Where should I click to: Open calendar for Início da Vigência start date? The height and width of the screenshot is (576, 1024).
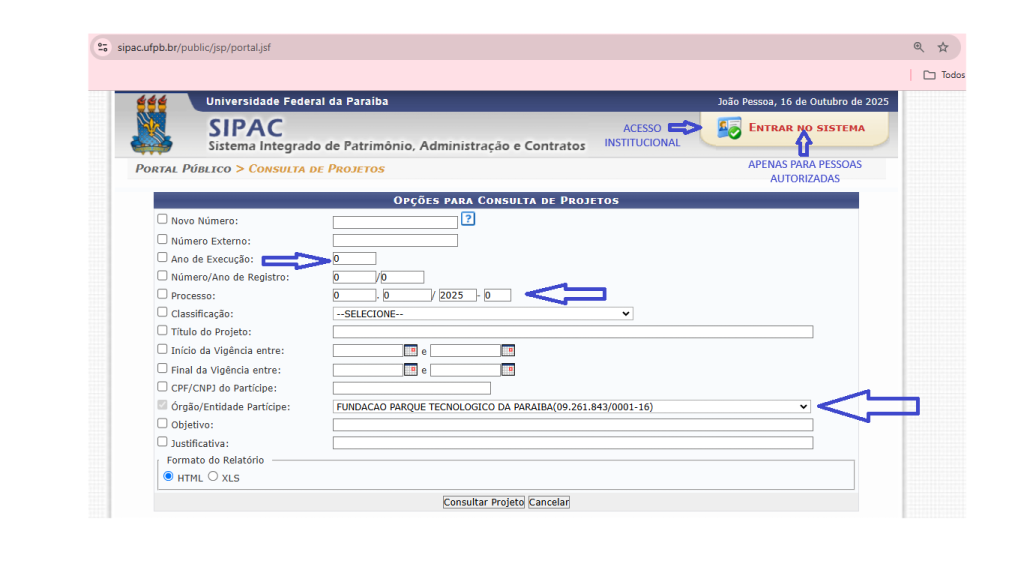410,351
